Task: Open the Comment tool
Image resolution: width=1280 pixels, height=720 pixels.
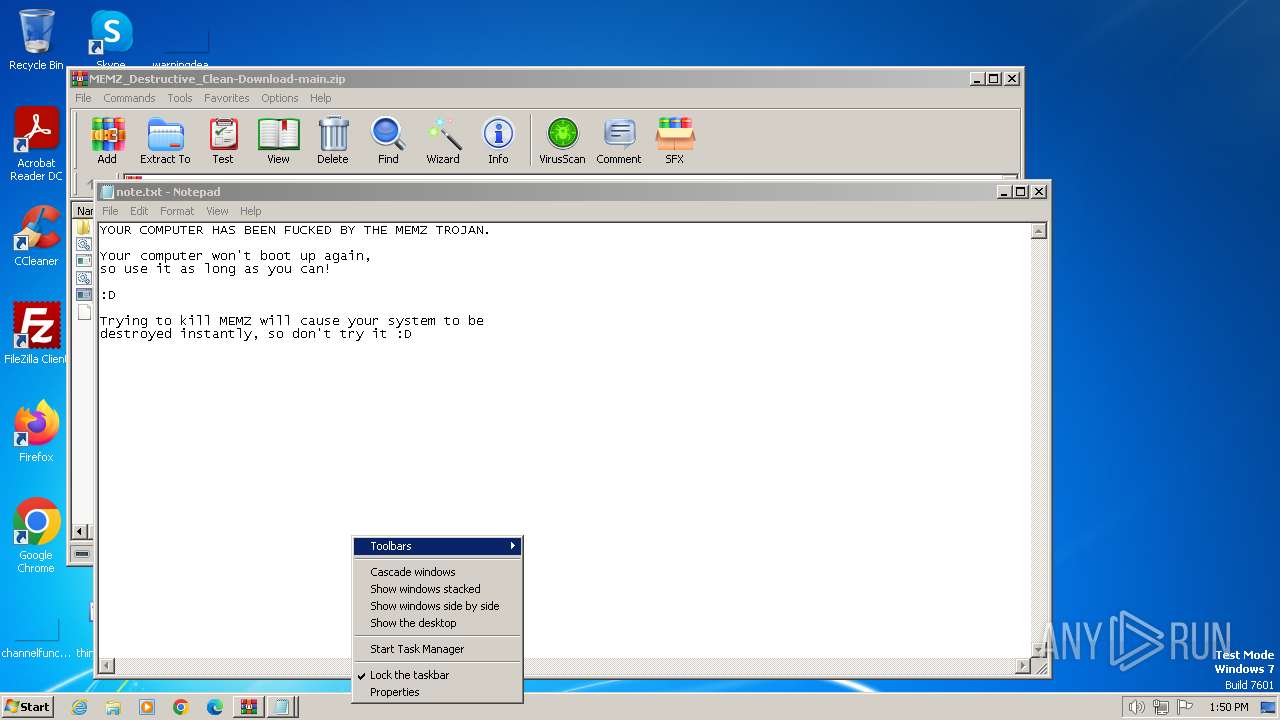Action: 619,140
